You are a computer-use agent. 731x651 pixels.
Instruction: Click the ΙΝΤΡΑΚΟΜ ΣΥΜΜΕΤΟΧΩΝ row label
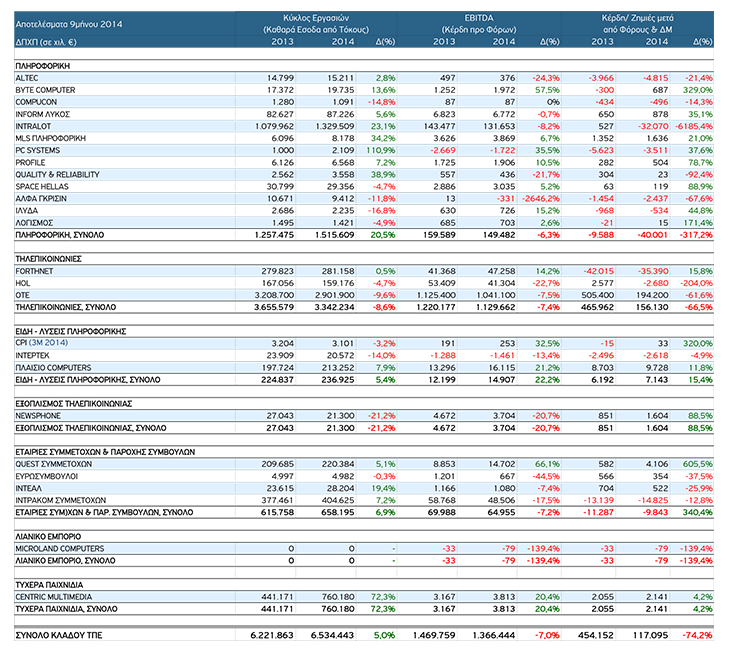[61, 500]
